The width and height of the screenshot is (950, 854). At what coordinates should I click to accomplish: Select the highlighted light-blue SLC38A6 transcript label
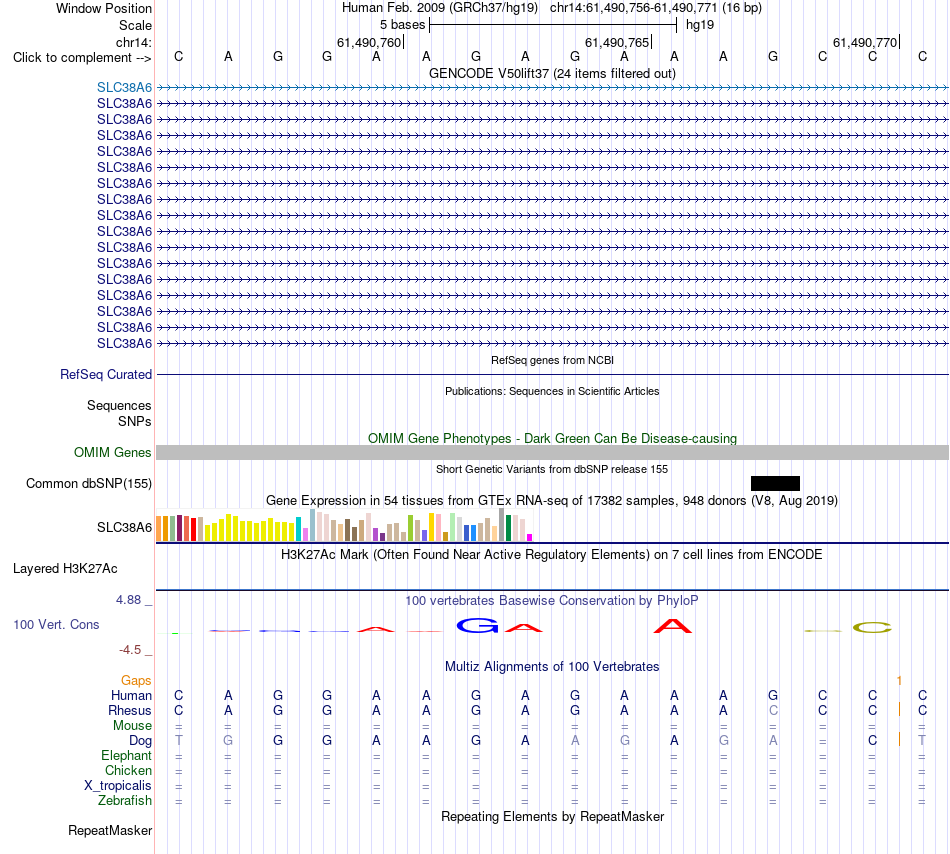(x=124, y=88)
